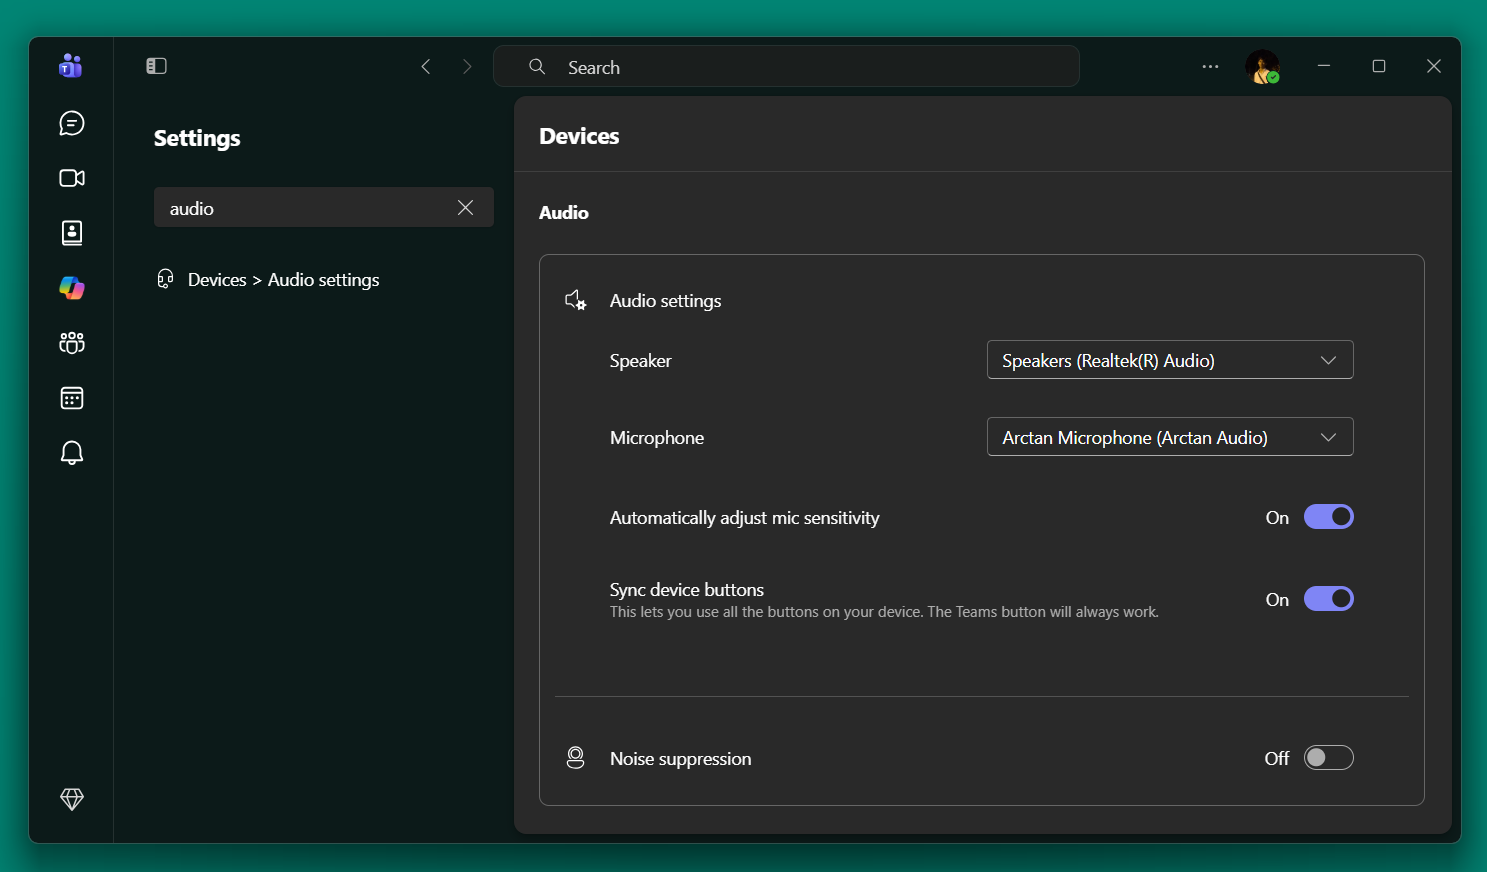This screenshot has height=872, width=1487.
Task: Open the Speaker device dropdown
Action: (x=1170, y=360)
